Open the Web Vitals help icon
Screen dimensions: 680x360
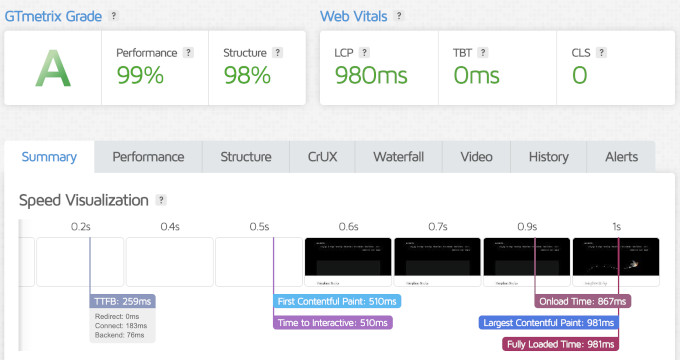pos(399,16)
